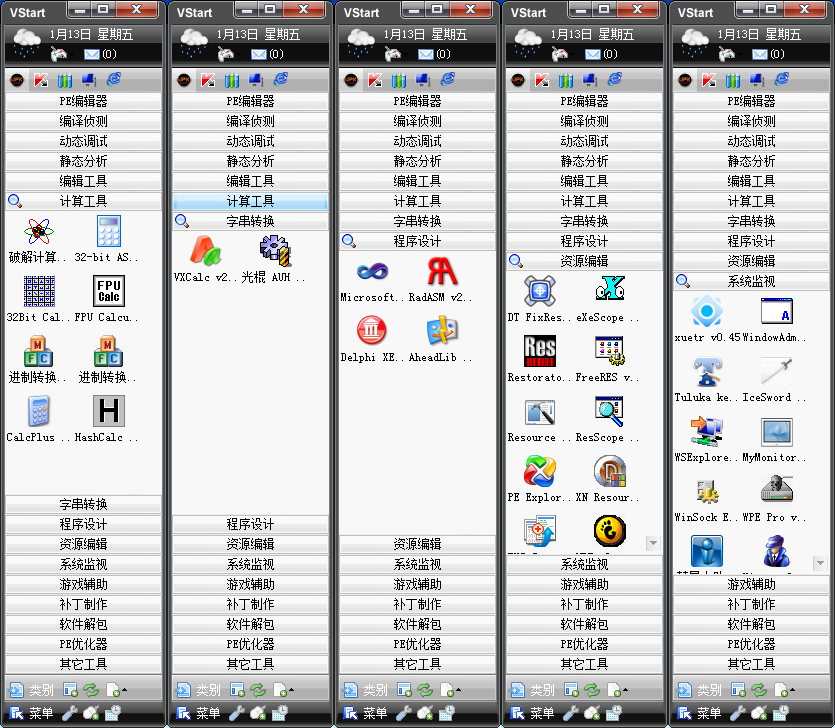Expand 程序设计 group in second VStart window
Viewport: 835px width, 728px height.
coord(250,524)
